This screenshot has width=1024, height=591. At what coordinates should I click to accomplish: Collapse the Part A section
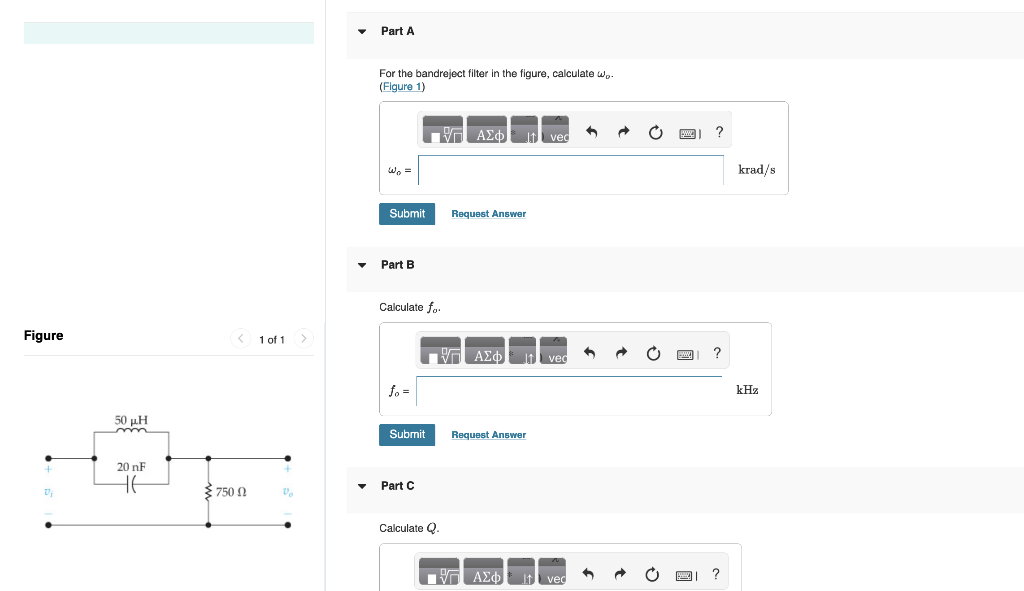(362, 31)
